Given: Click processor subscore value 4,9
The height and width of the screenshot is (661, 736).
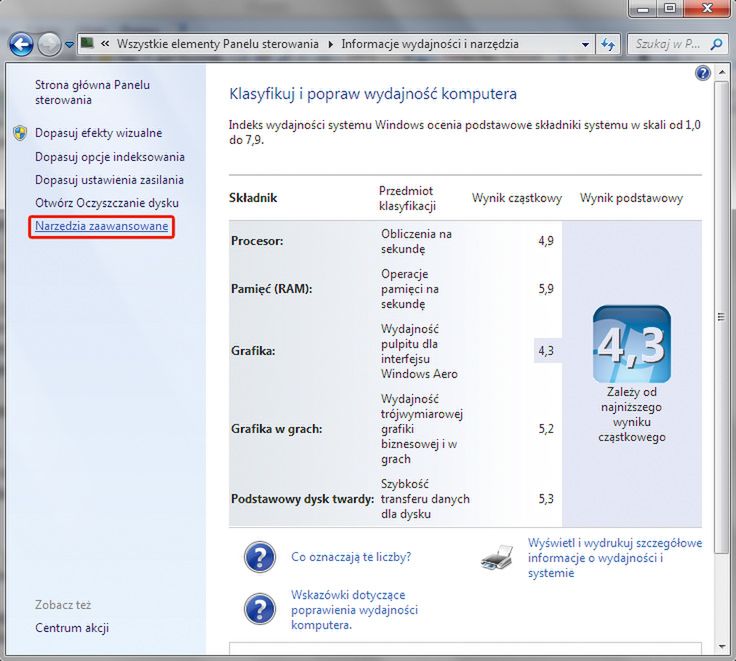Looking at the screenshot, I should pyautogui.click(x=546, y=241).
